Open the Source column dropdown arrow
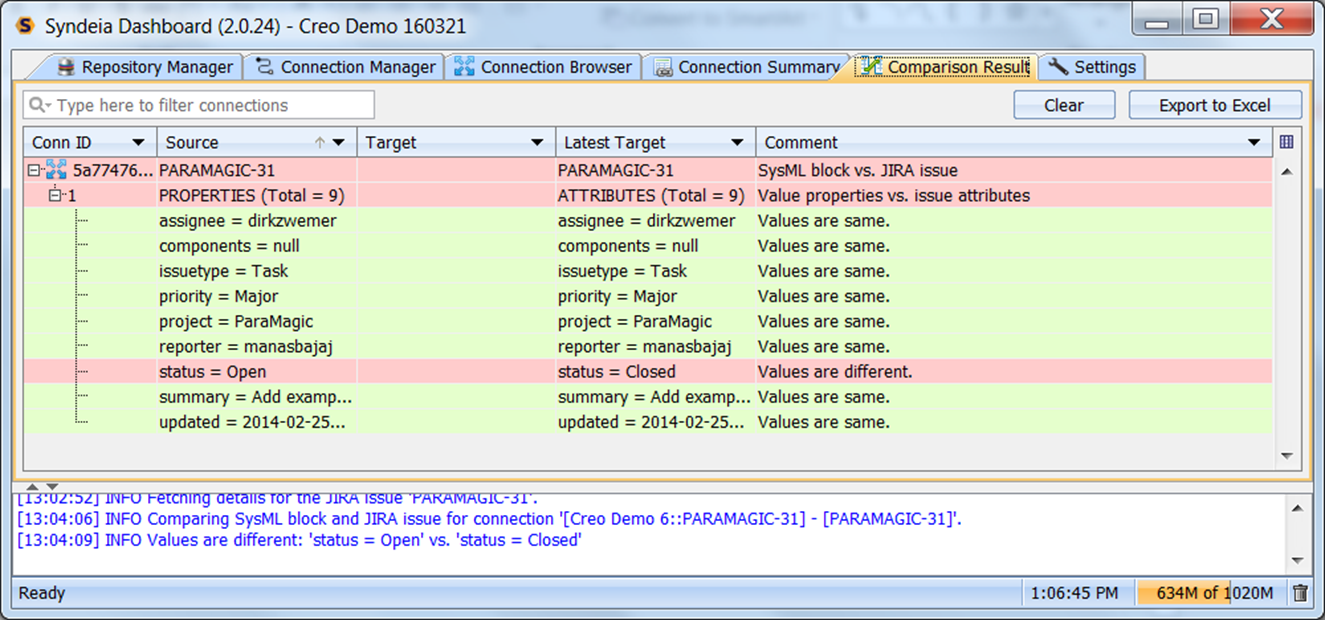 coord(339,143)
